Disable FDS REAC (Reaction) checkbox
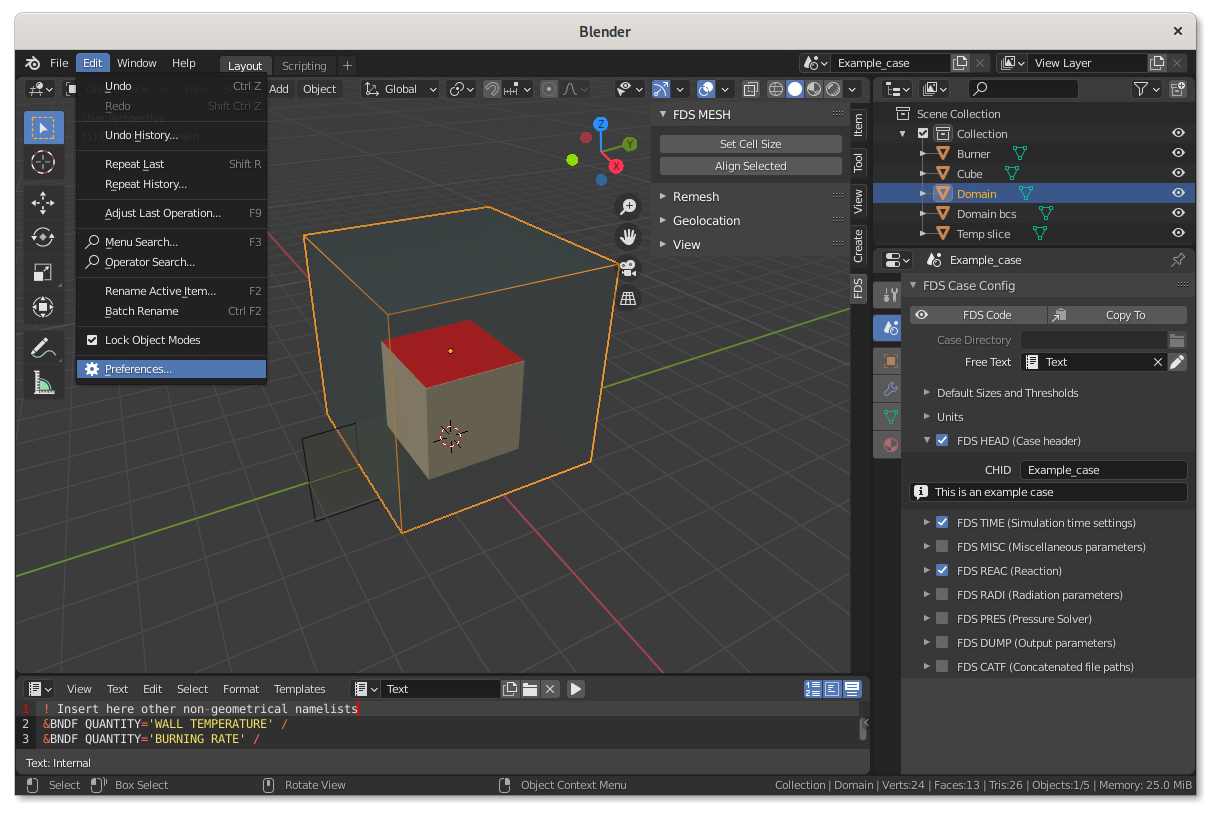The height and width of the screenshot is (814, 1215). click(x=942, y=571)
